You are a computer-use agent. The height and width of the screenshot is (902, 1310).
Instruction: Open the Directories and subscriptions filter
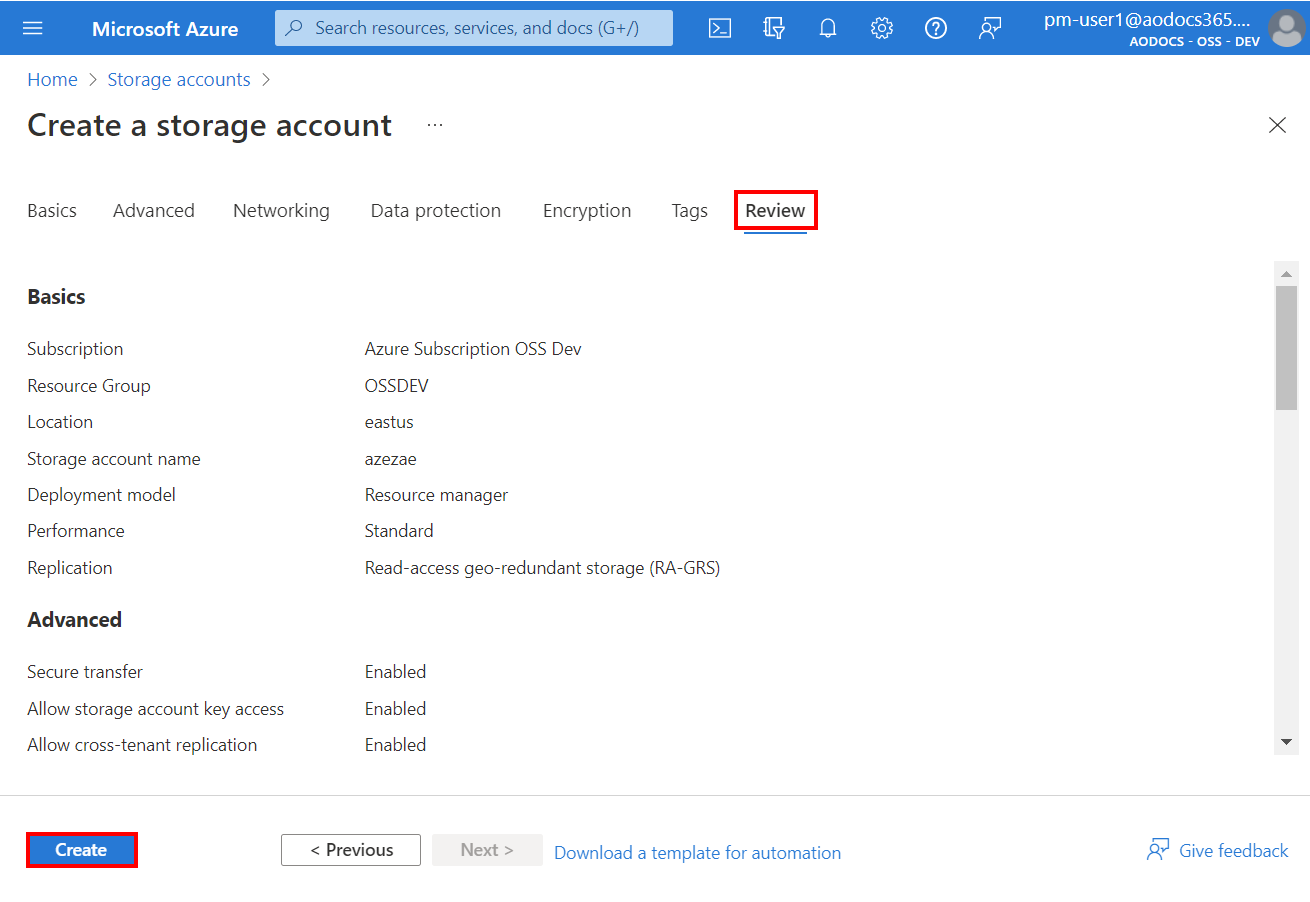coord(773,28)
